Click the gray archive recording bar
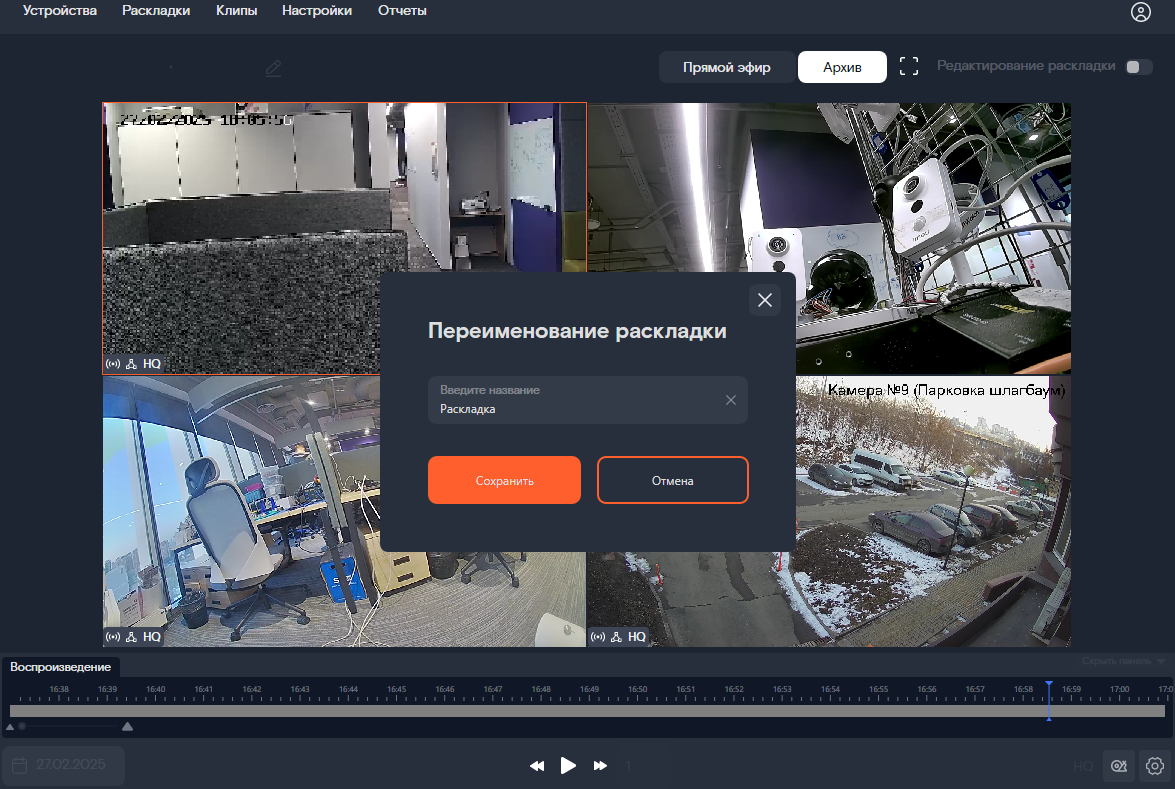The width and height of the screenshot is (1175, 789). 588,711
